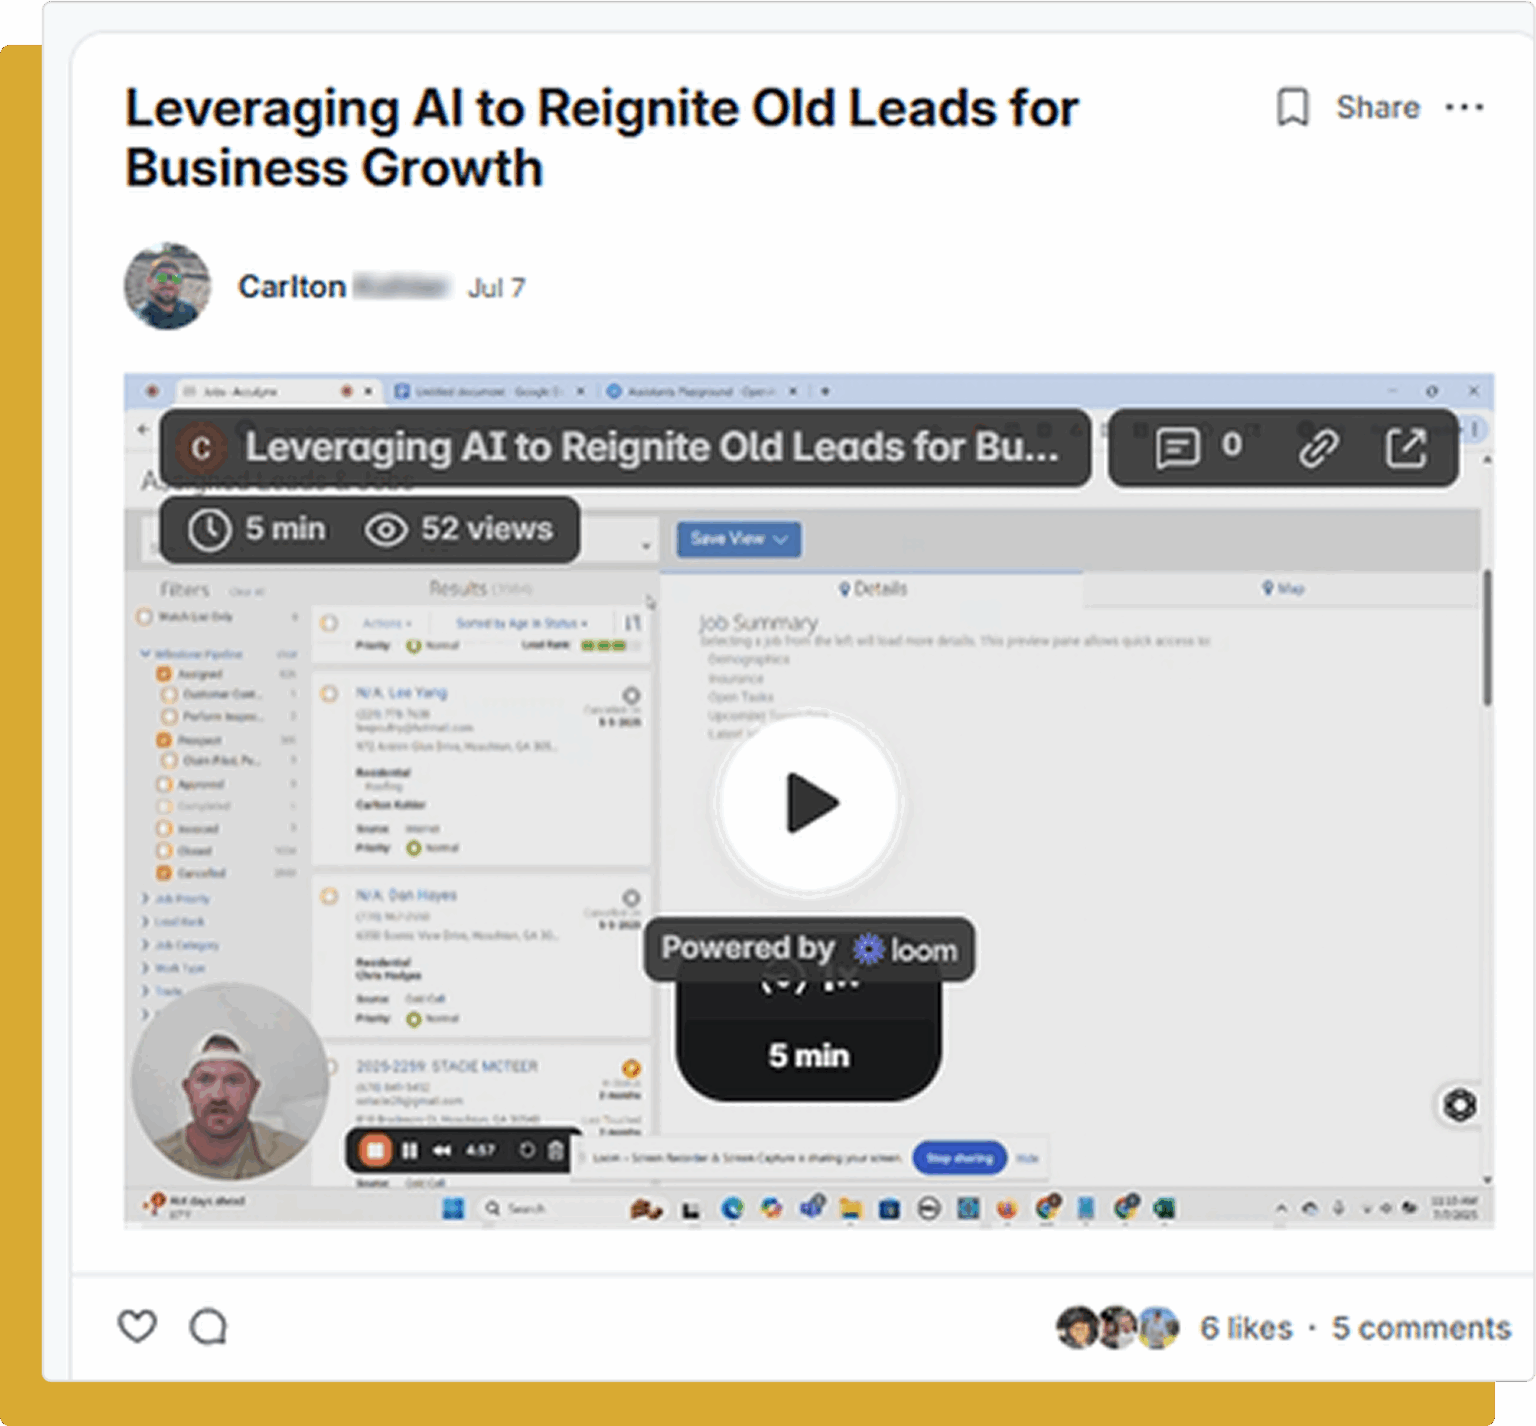Toggle the Watch List Only checkbox
Screen dimensions: 1536x1426
click(144, 617)
